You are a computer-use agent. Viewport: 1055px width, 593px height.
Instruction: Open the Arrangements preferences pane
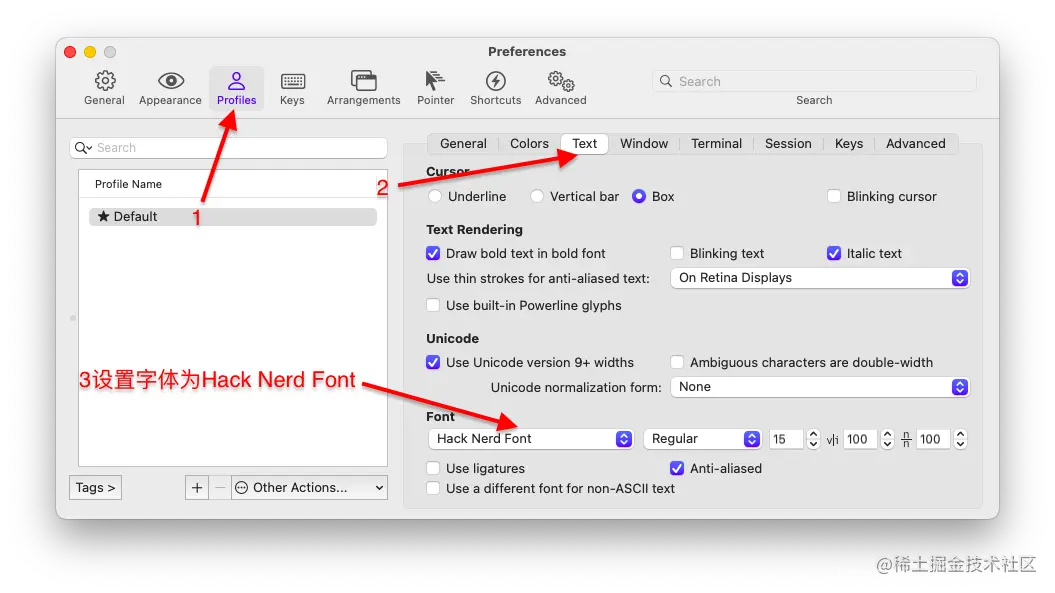pyautogui.click(x=363, y=88)
